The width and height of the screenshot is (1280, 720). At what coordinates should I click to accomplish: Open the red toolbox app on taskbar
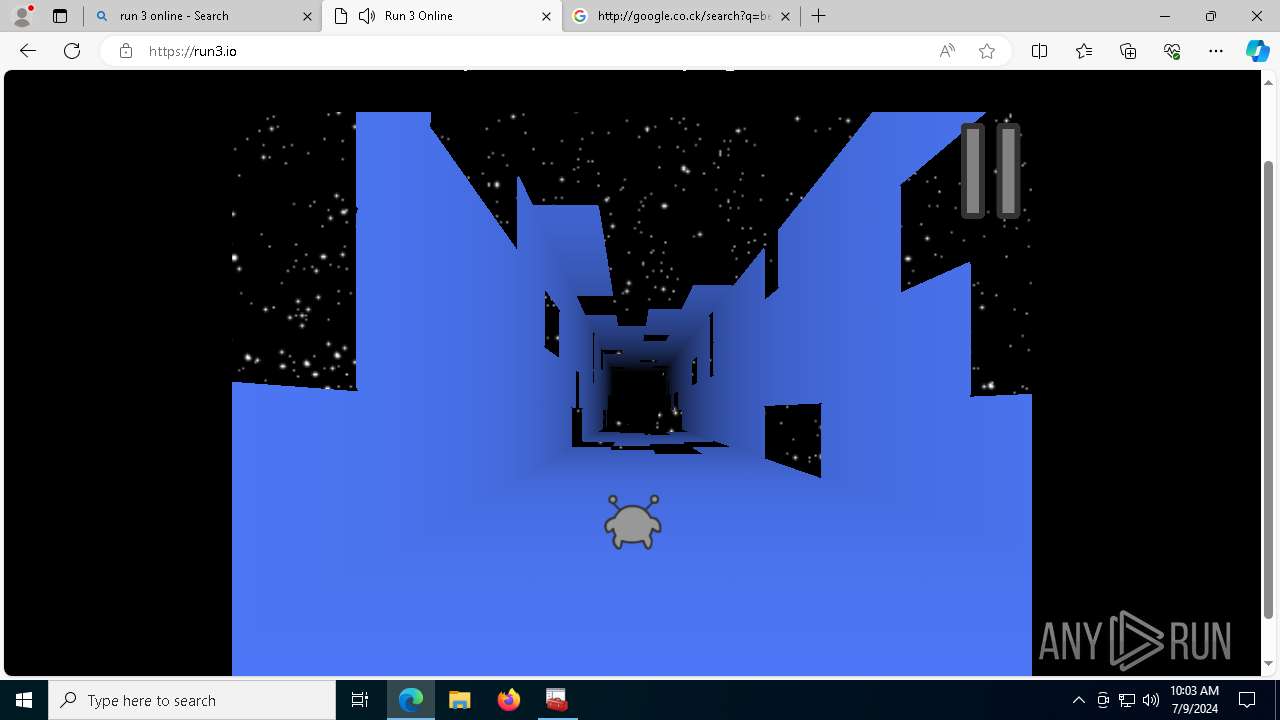pos(557,700)
